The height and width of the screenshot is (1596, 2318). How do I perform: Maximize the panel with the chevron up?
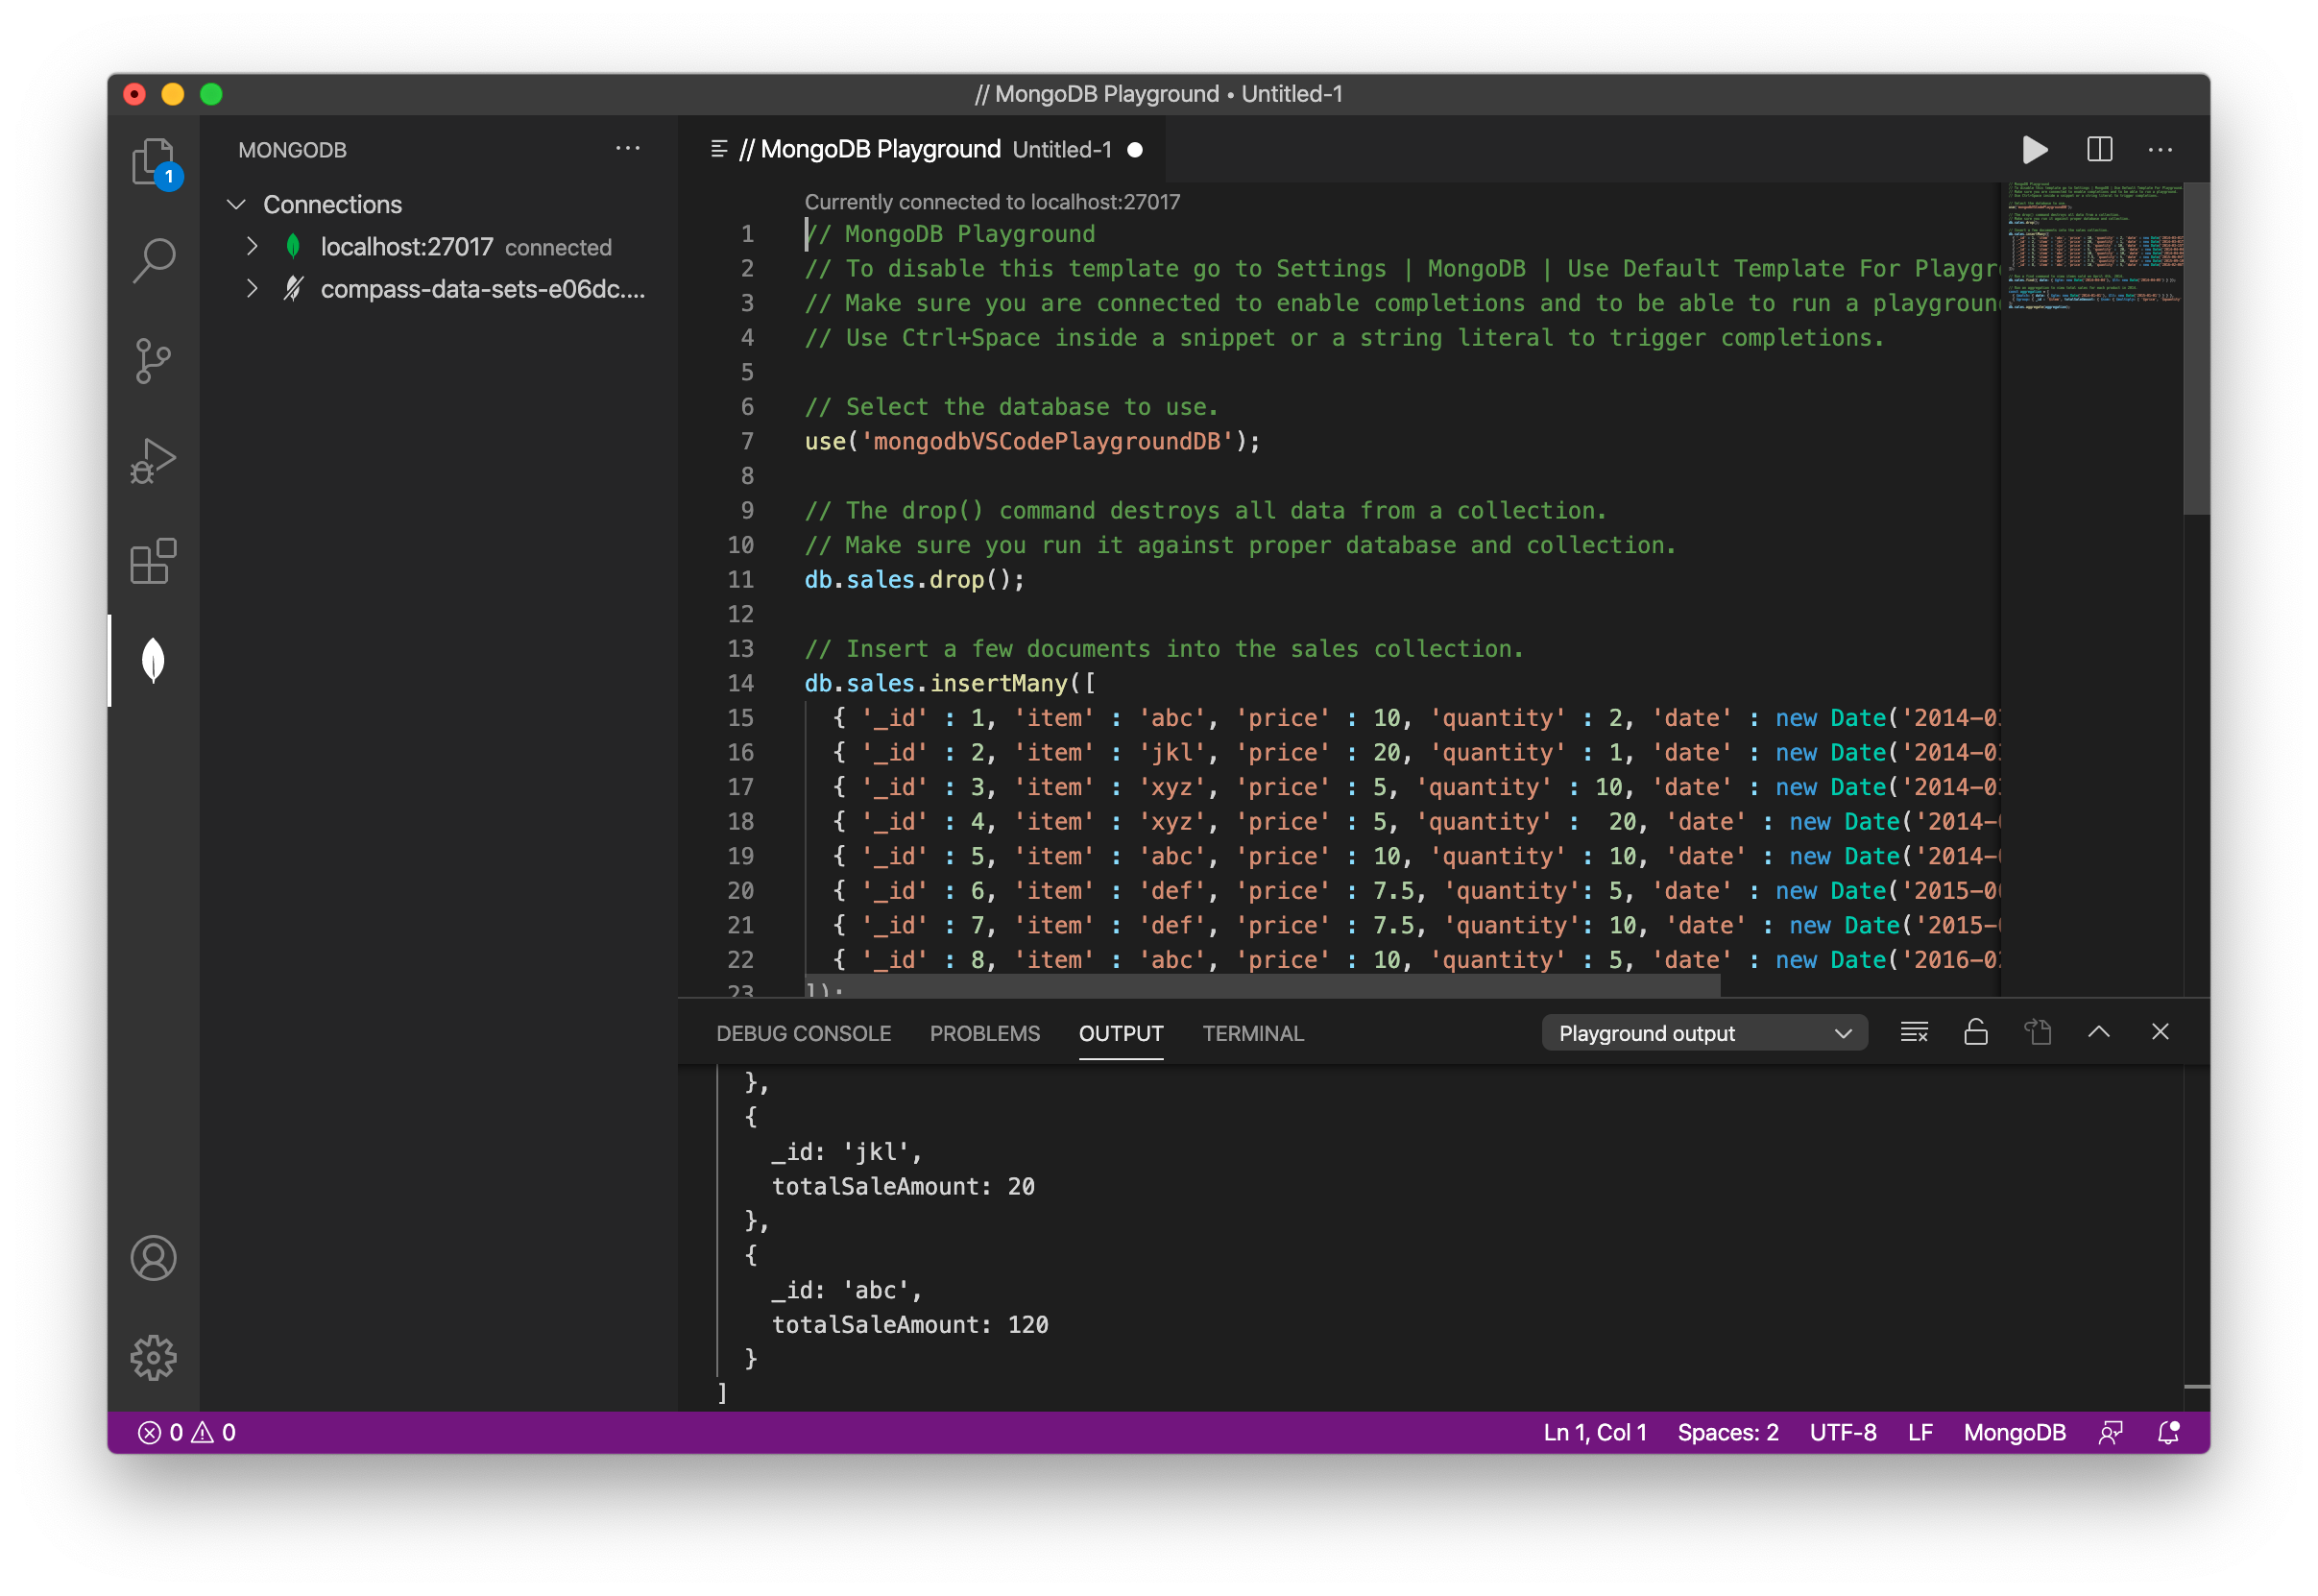point(2098,1032)
